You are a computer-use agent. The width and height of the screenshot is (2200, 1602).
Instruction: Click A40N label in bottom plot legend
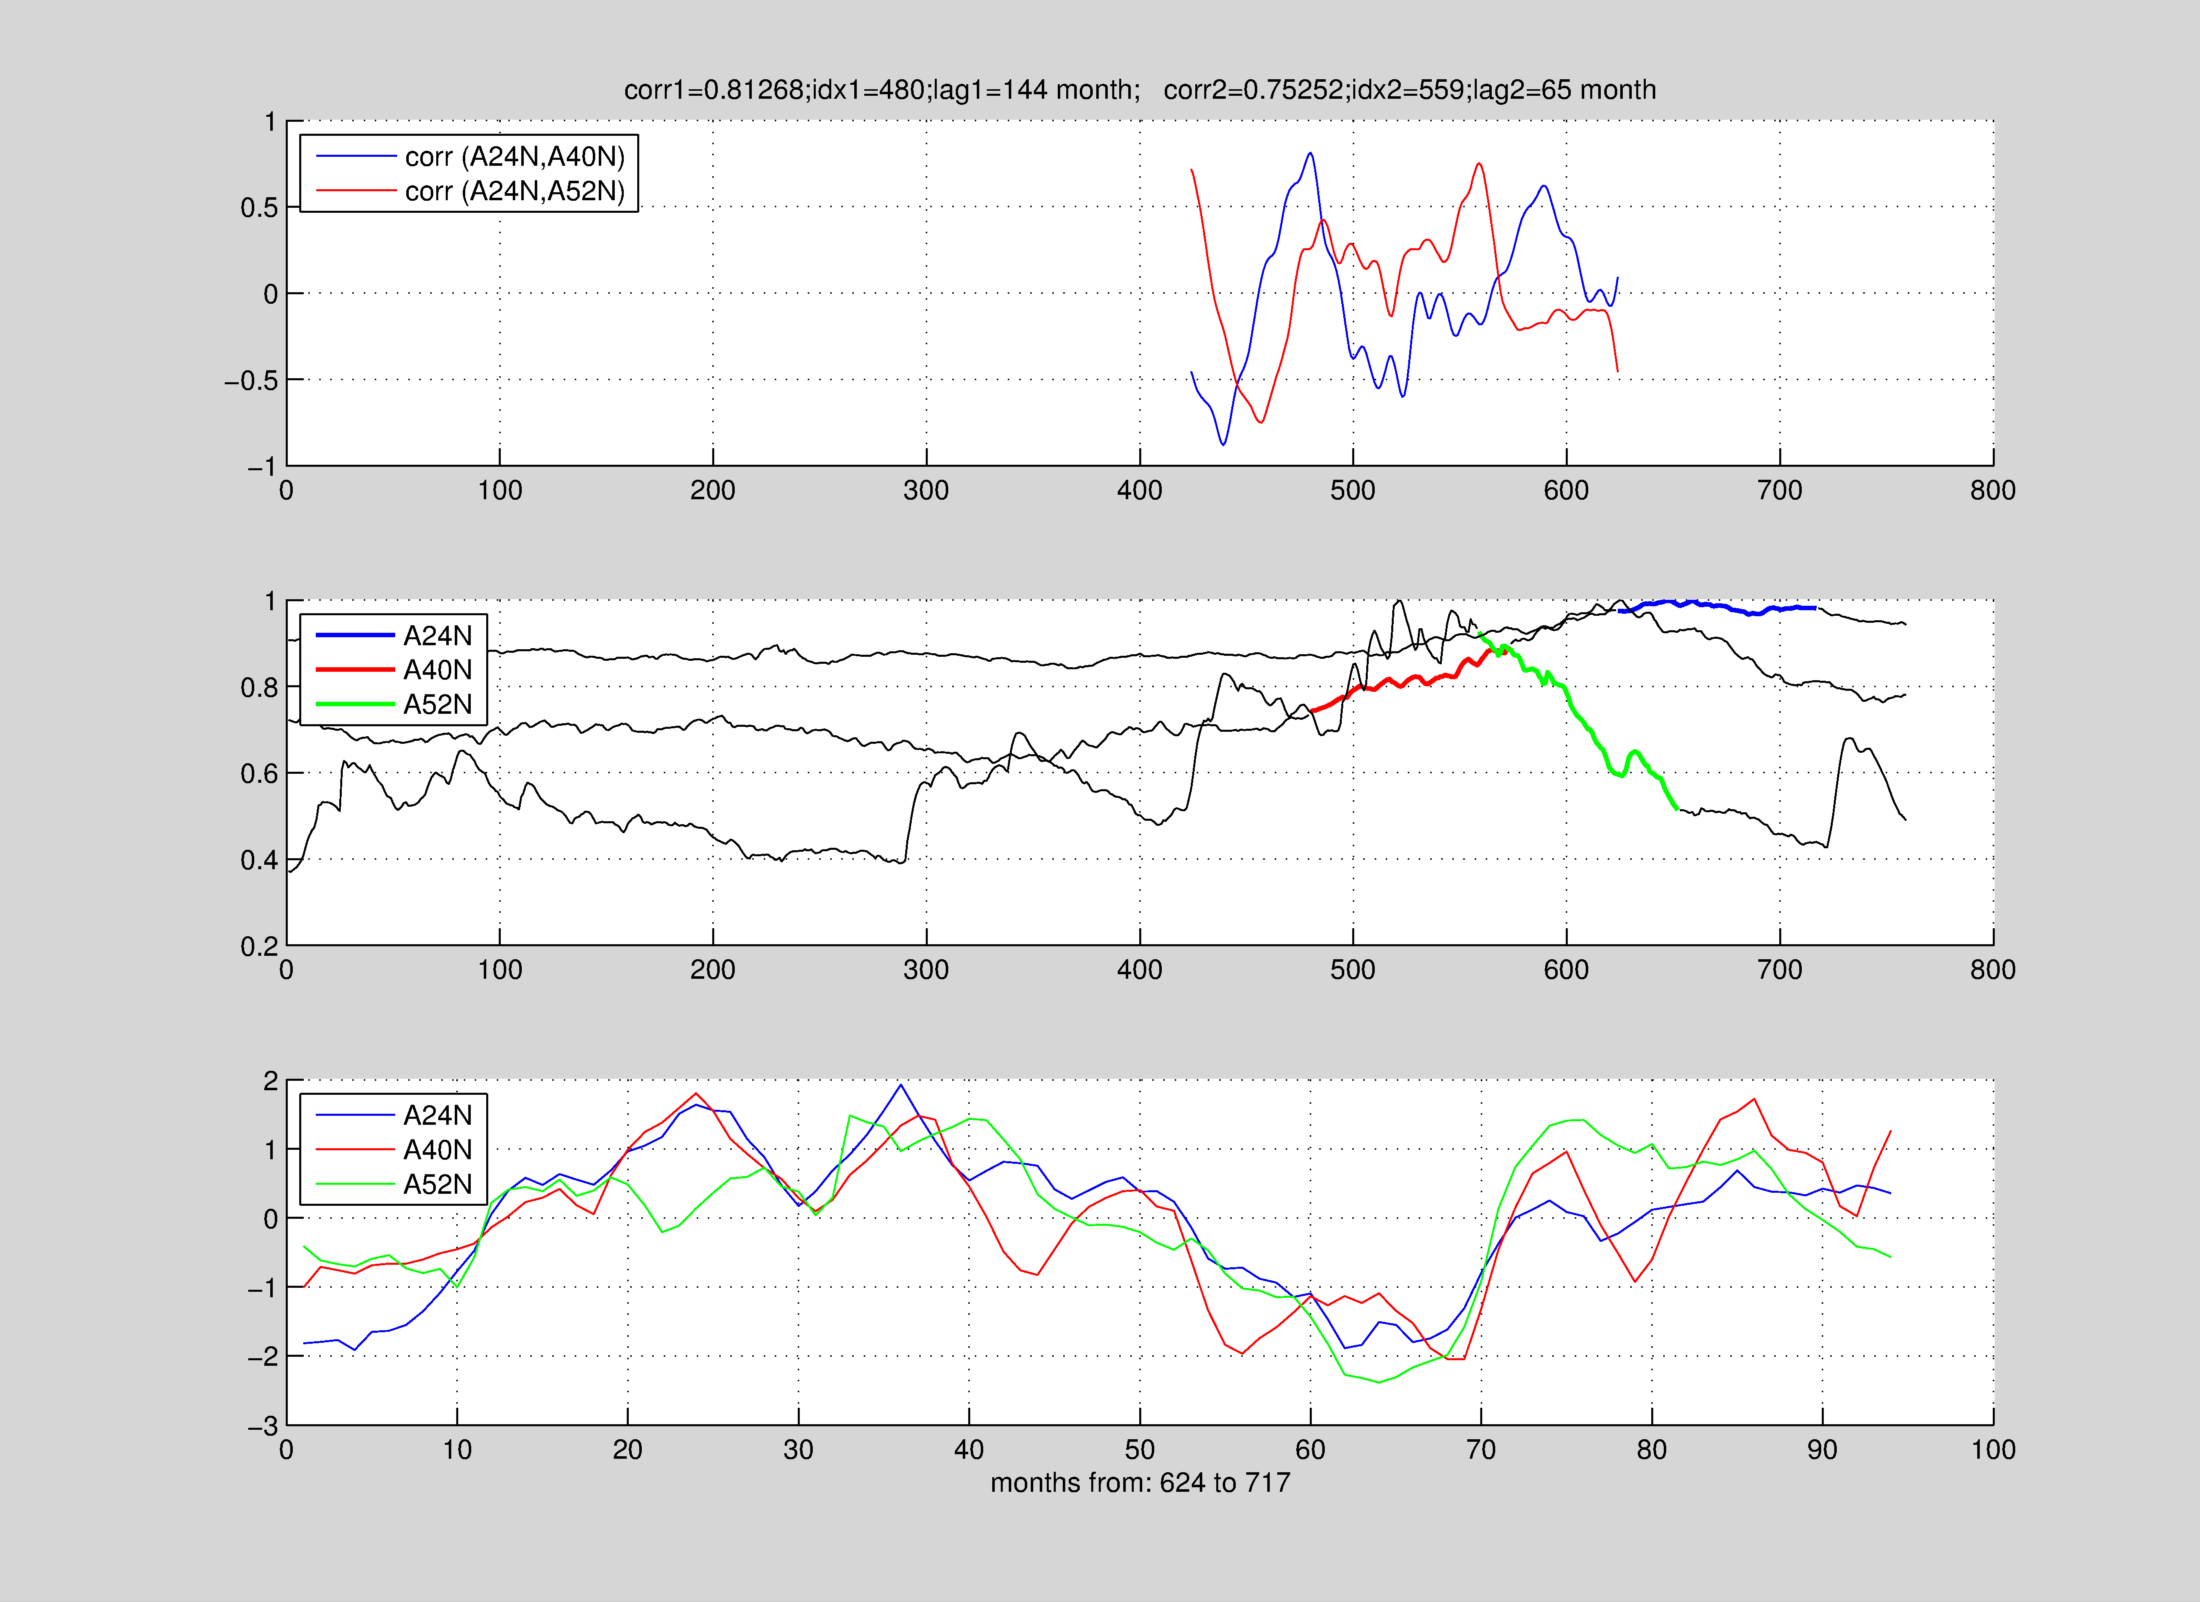click(437, 1150)
